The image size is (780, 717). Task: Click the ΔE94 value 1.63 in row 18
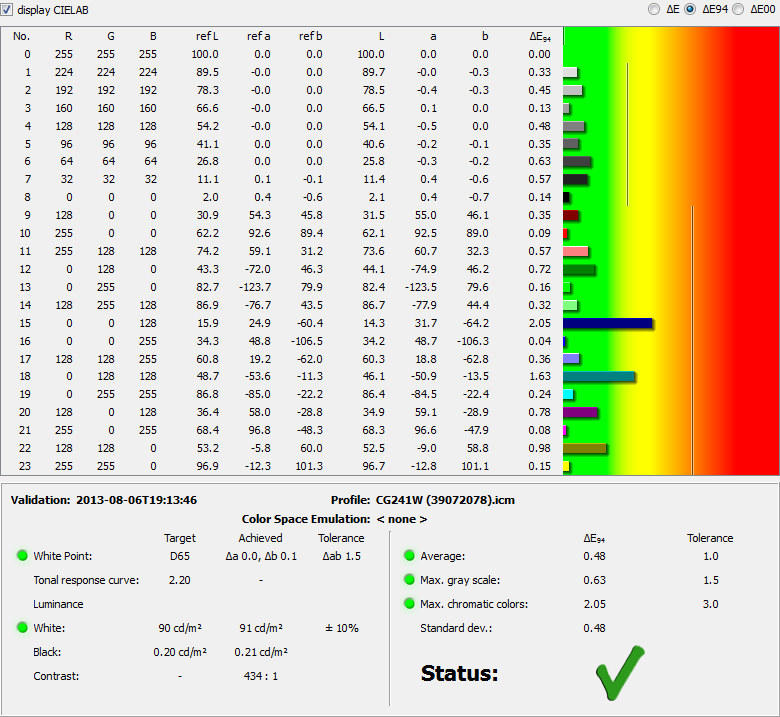pos(540,377)
